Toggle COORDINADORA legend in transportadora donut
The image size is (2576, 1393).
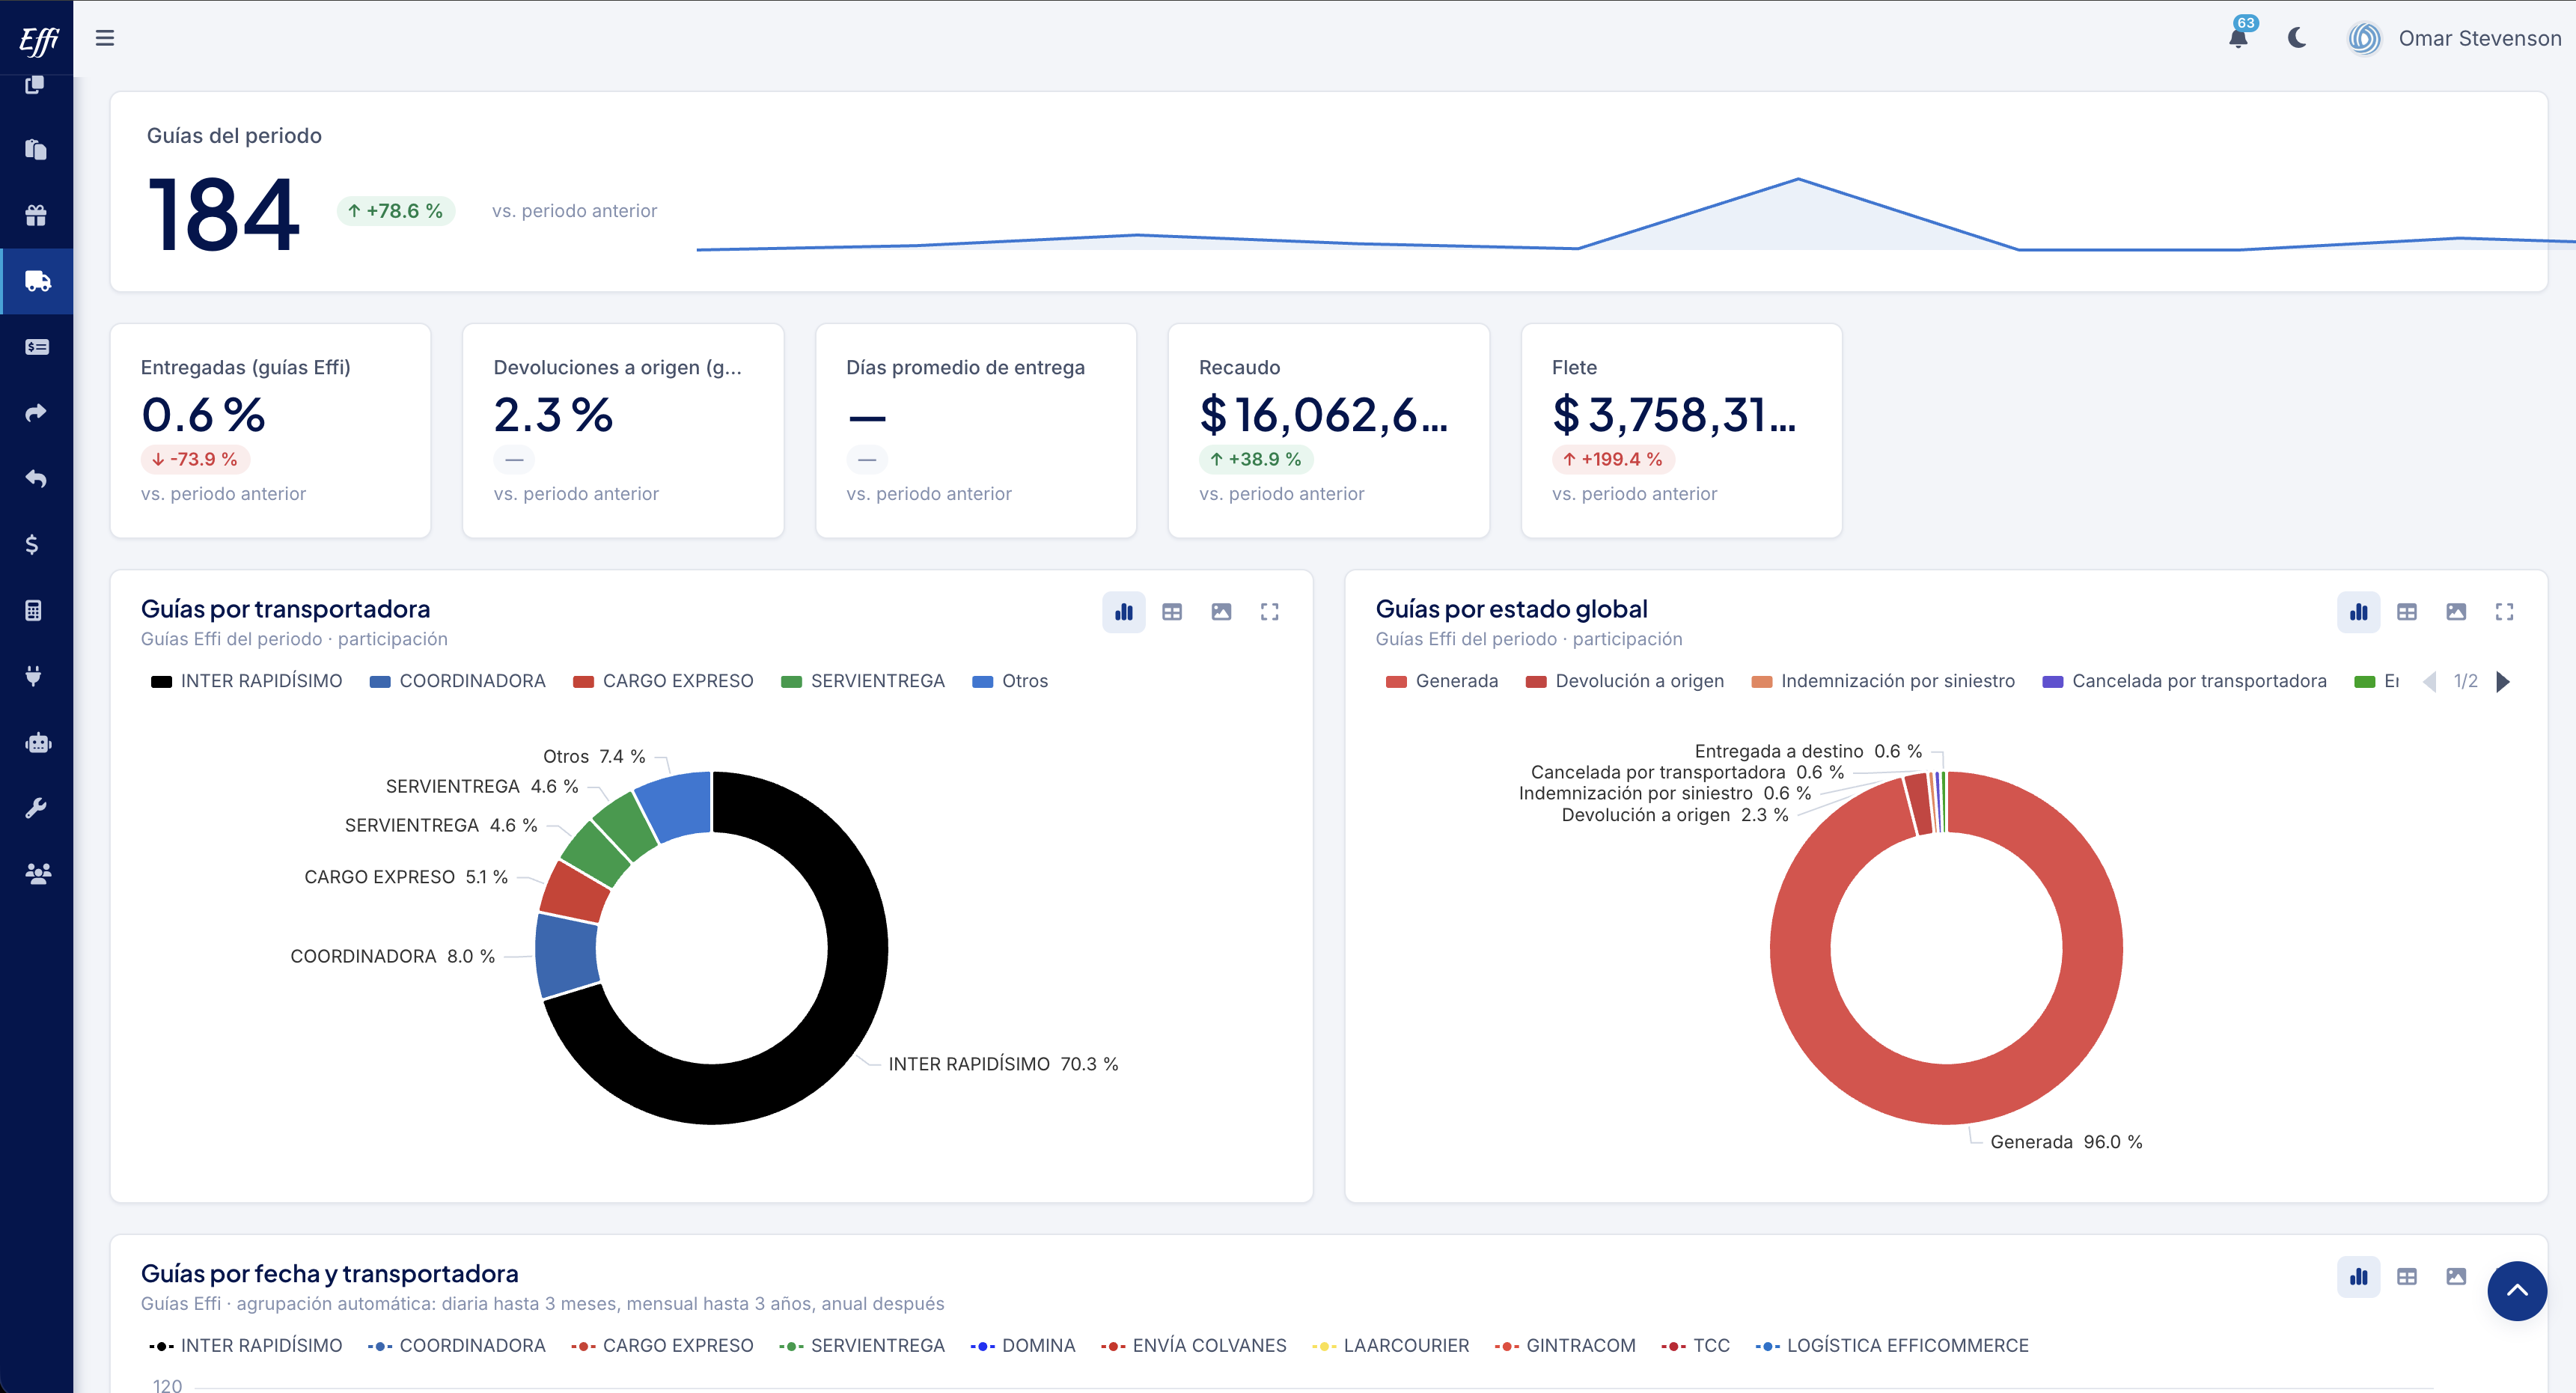[458, 681]
